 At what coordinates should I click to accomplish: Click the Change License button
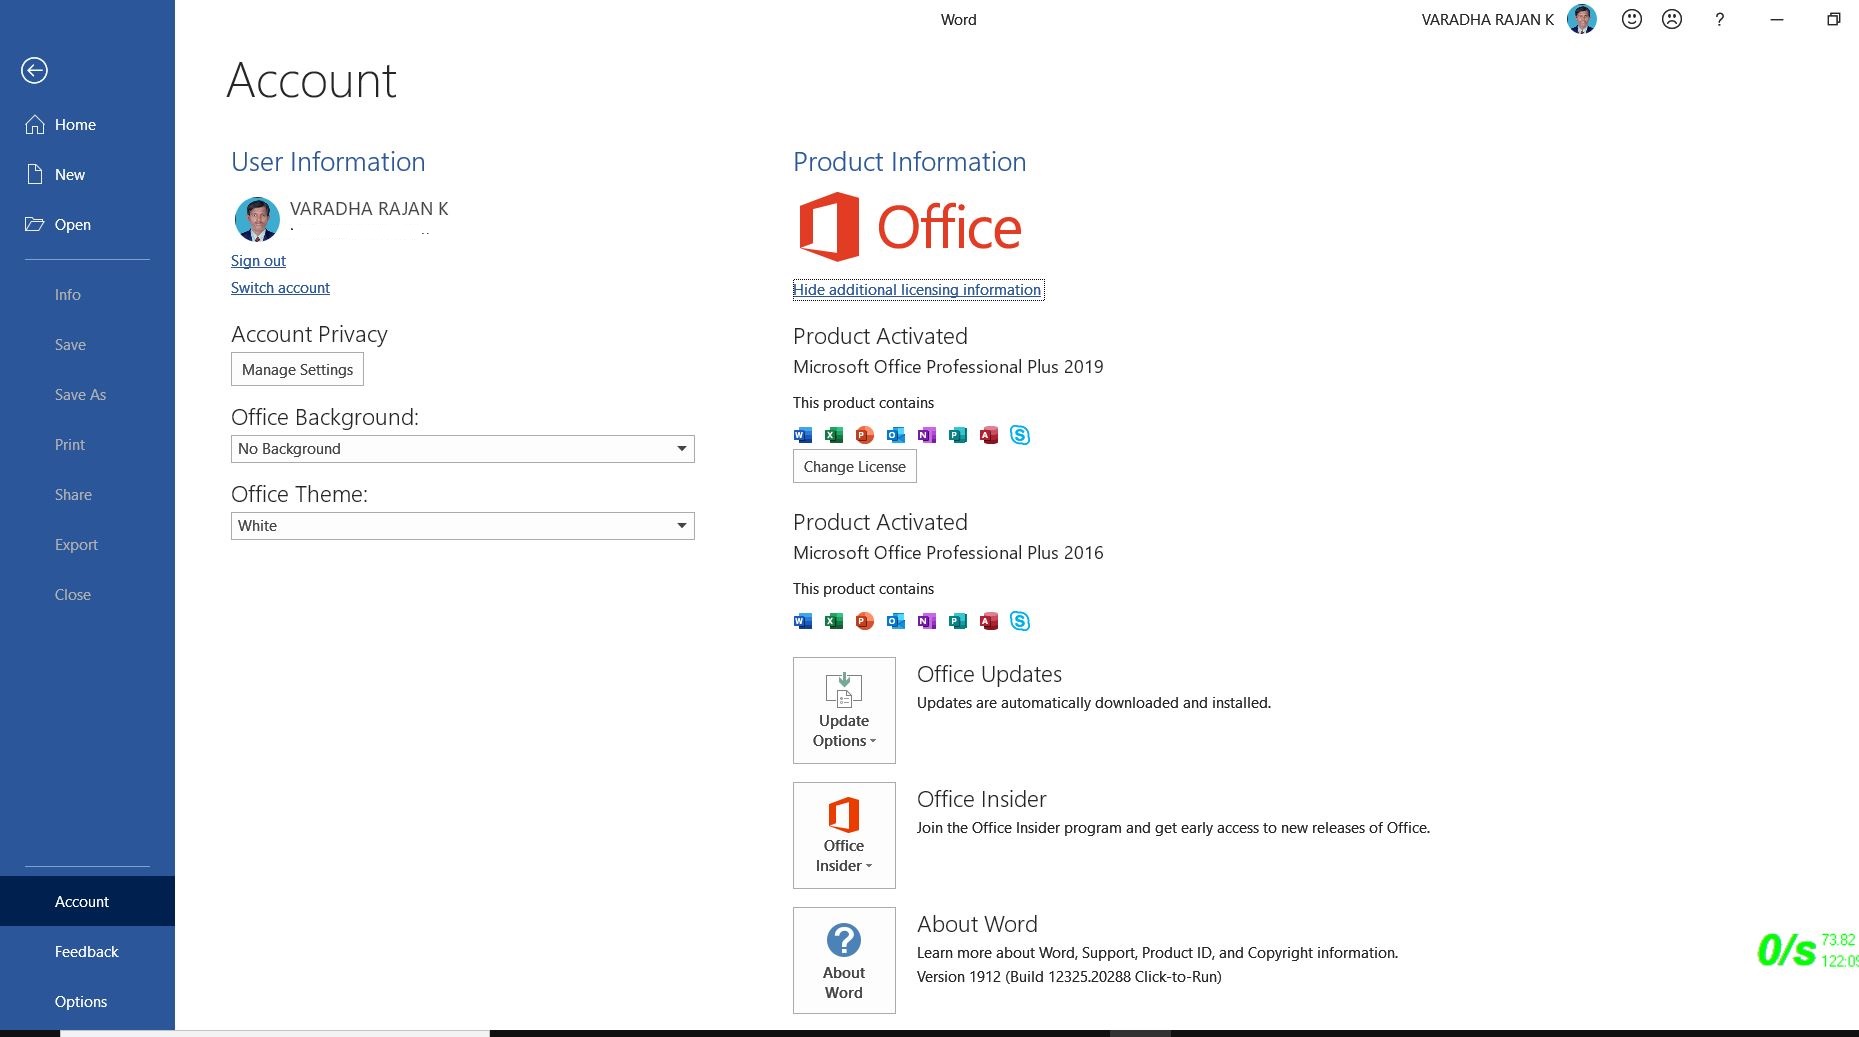(x=854, y=467)
